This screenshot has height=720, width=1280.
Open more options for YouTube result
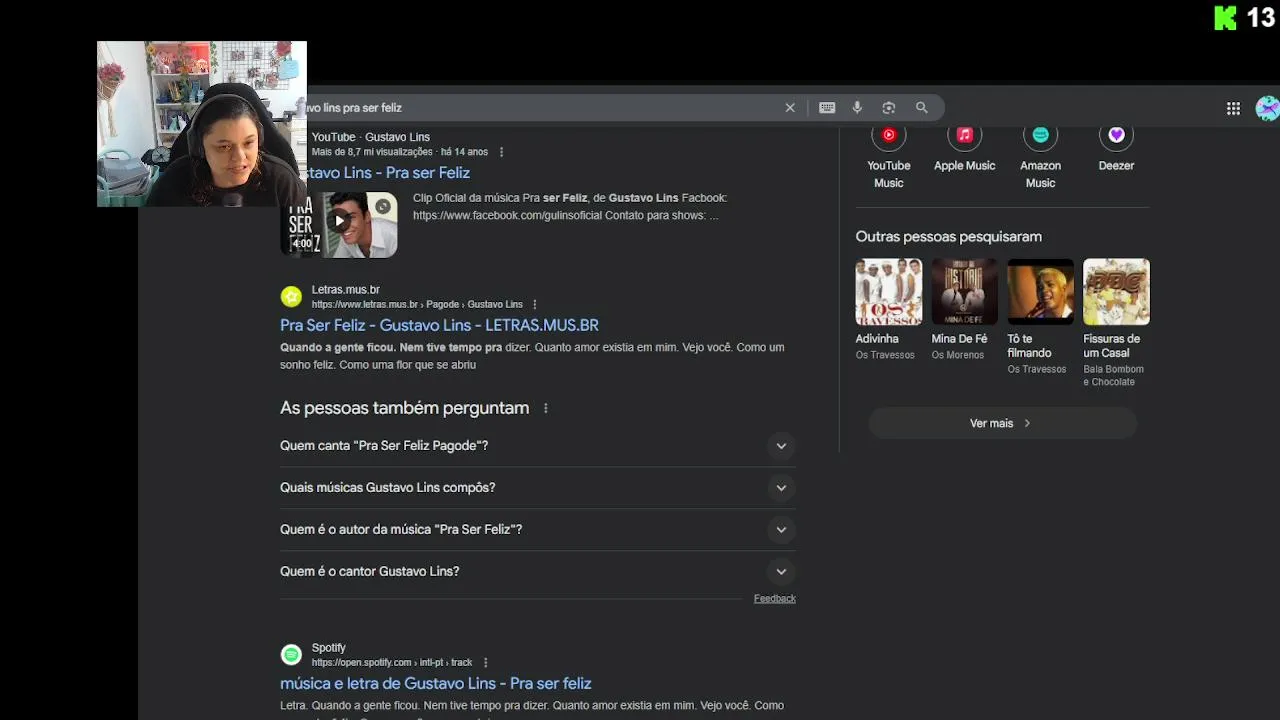[502, 152]
